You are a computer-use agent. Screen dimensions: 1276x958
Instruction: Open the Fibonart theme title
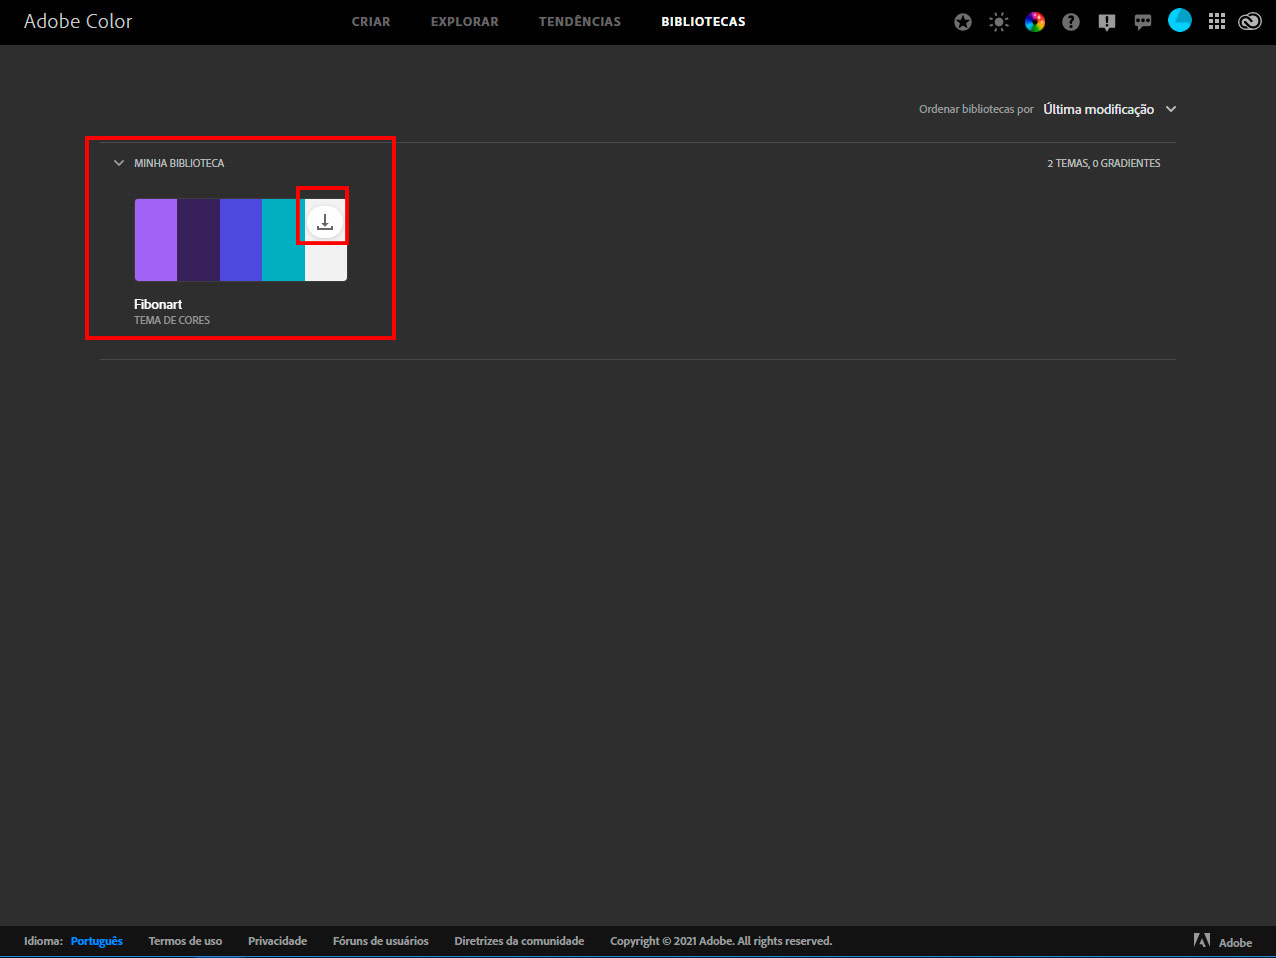click(x=158, y=304)
